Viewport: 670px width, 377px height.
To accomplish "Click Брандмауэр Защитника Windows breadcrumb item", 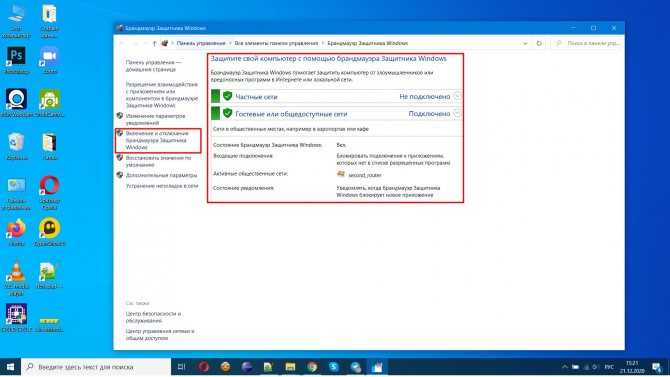I will coord(367,43).
